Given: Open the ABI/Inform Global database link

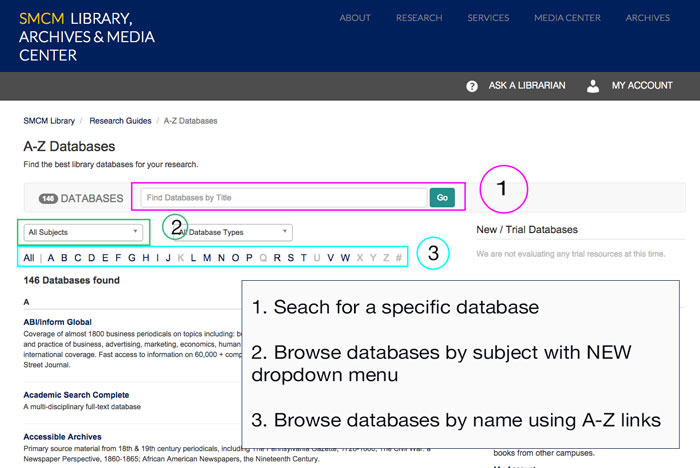Looking at the screenshot, I should pyautogui.click(x=59, y=322).
